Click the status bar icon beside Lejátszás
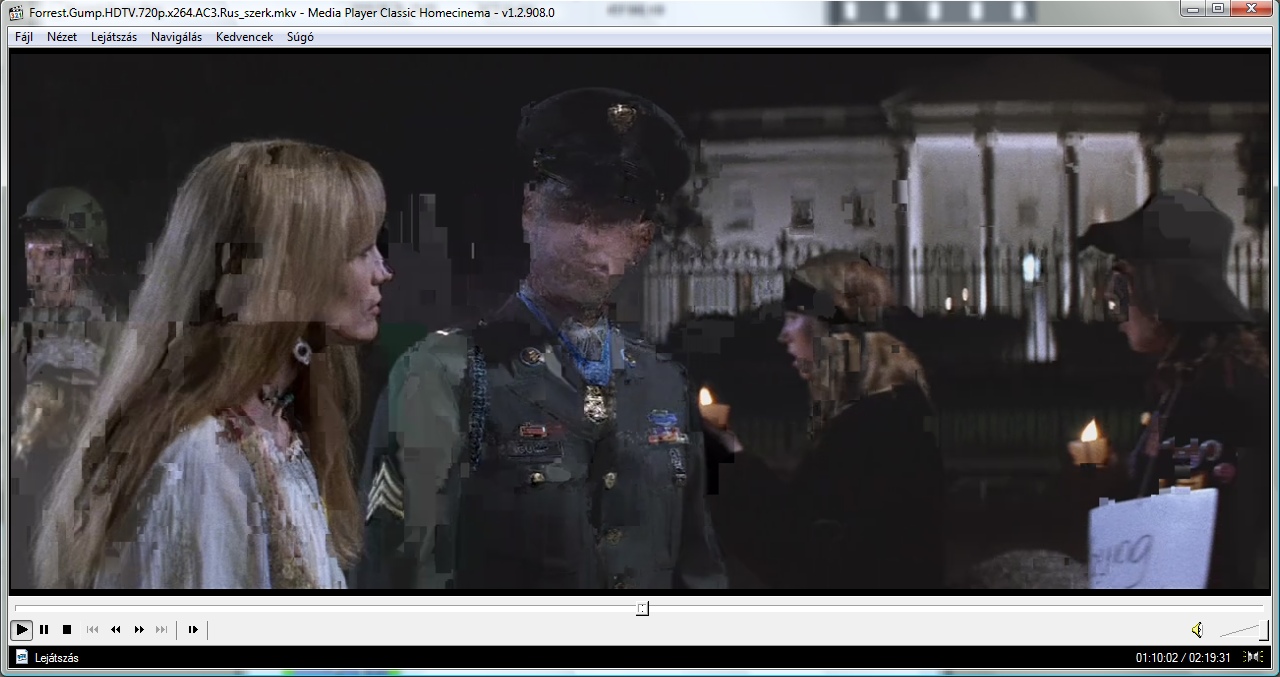 tap(21, 657)
